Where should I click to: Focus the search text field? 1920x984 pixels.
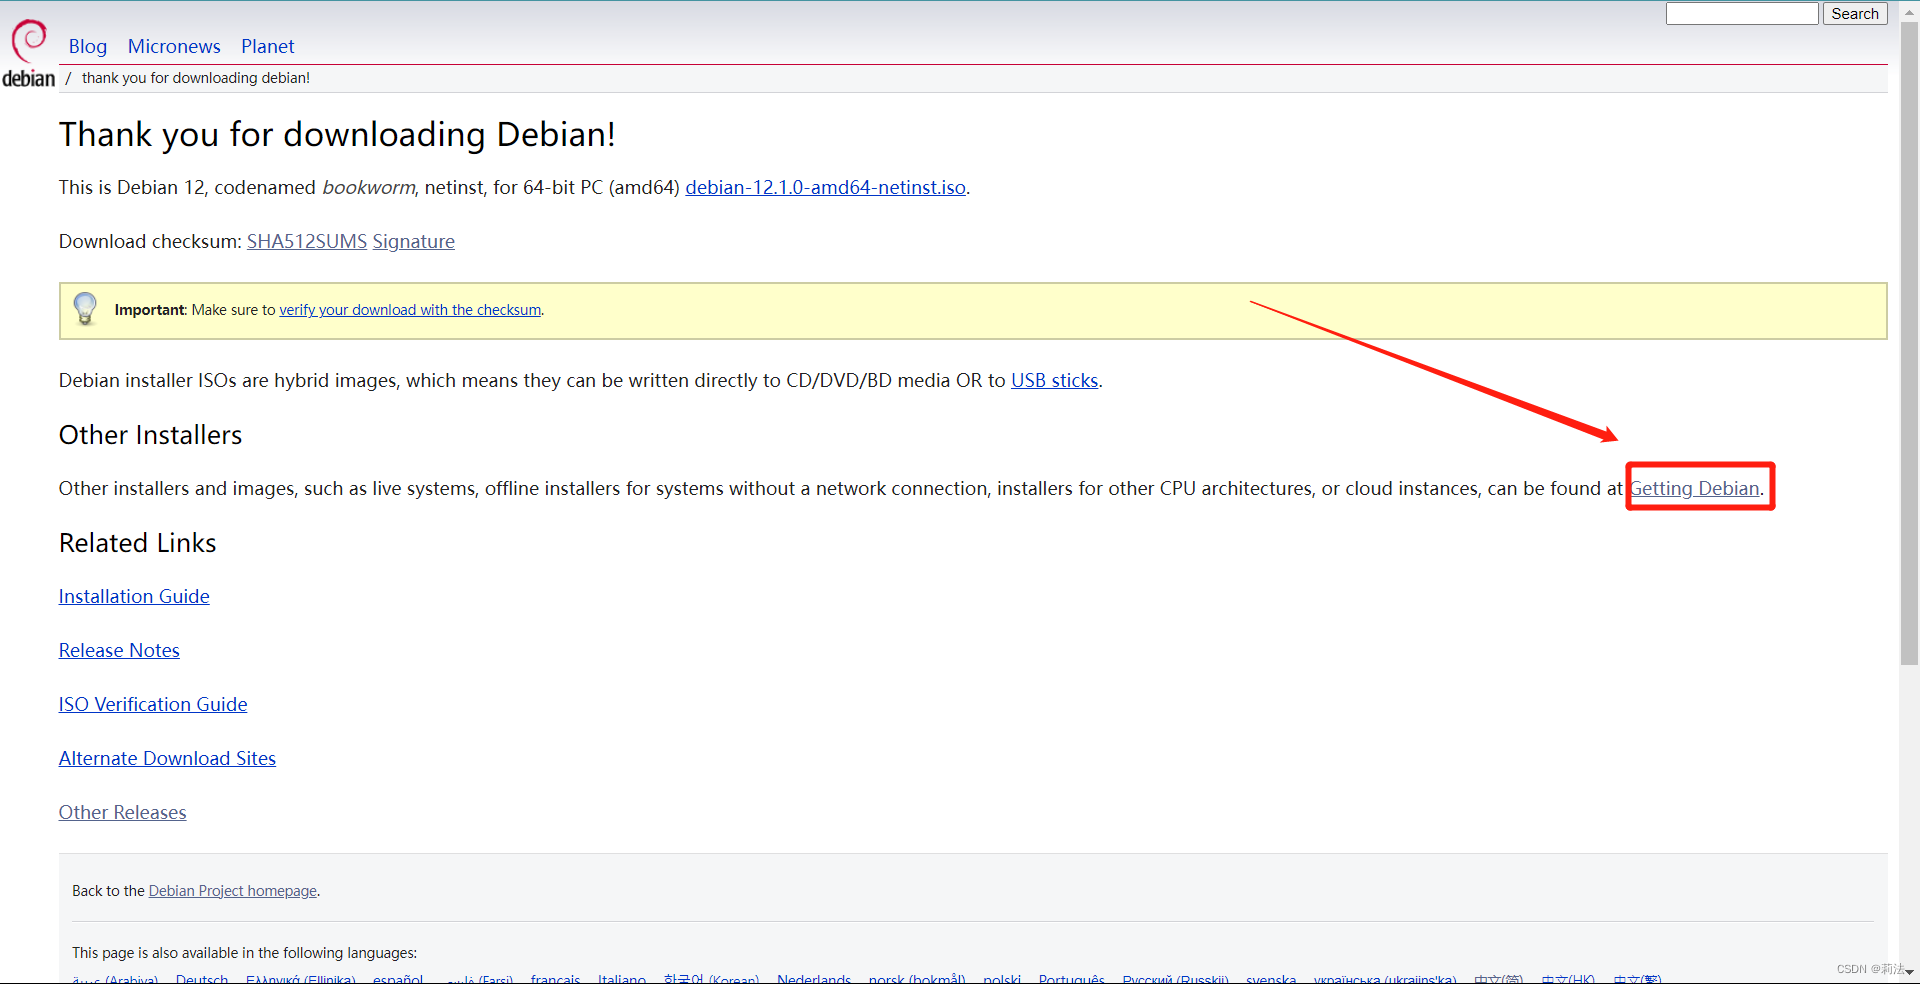point(1742,13)
